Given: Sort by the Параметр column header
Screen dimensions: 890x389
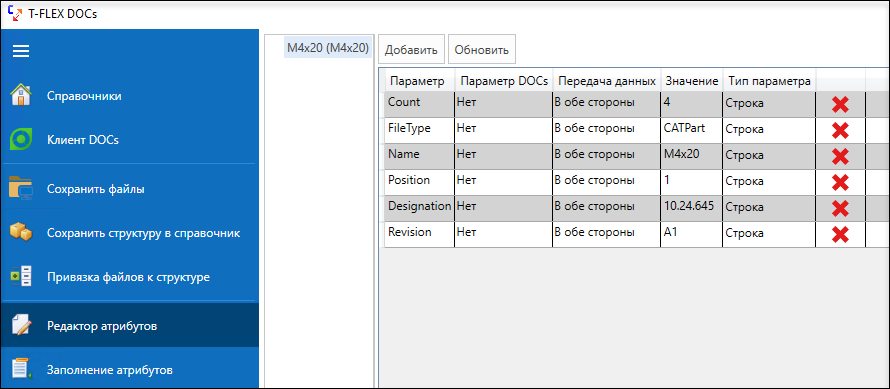Looking at the screenshot, I should [419, 81].
